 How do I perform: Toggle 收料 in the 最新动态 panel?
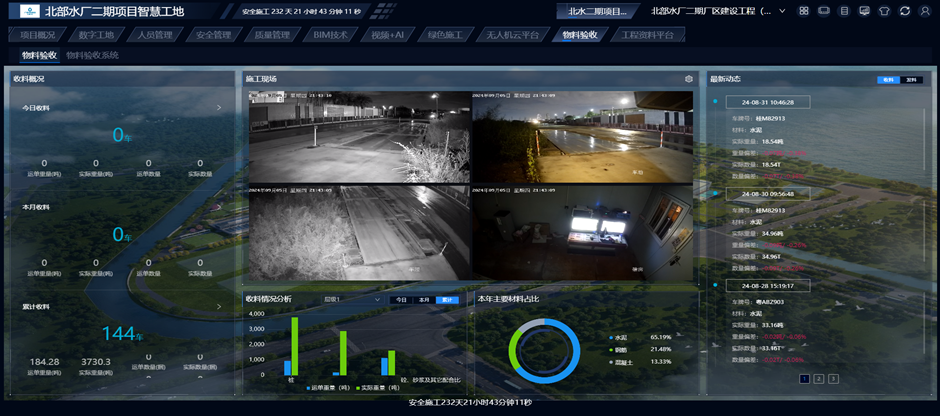[888, 79]
